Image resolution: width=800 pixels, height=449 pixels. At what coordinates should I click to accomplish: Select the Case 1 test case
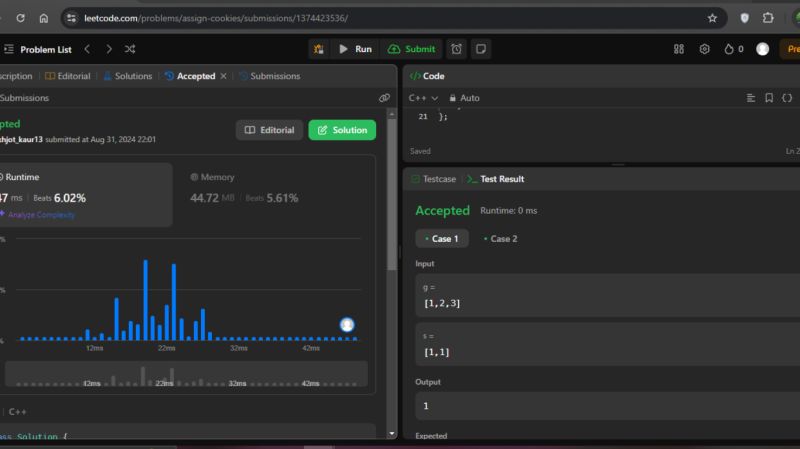pyautogui.click(x=441, y=239)
